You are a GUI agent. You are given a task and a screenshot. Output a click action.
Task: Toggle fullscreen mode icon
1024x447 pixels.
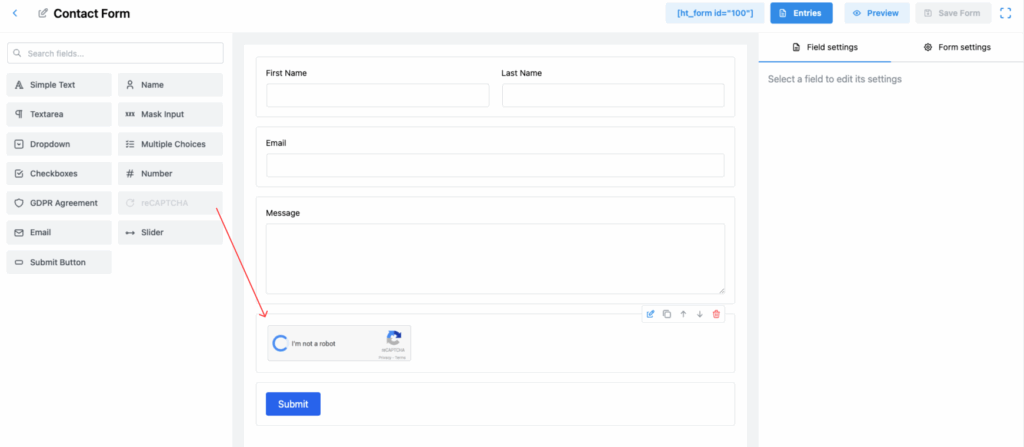[x=1006, y=13]
